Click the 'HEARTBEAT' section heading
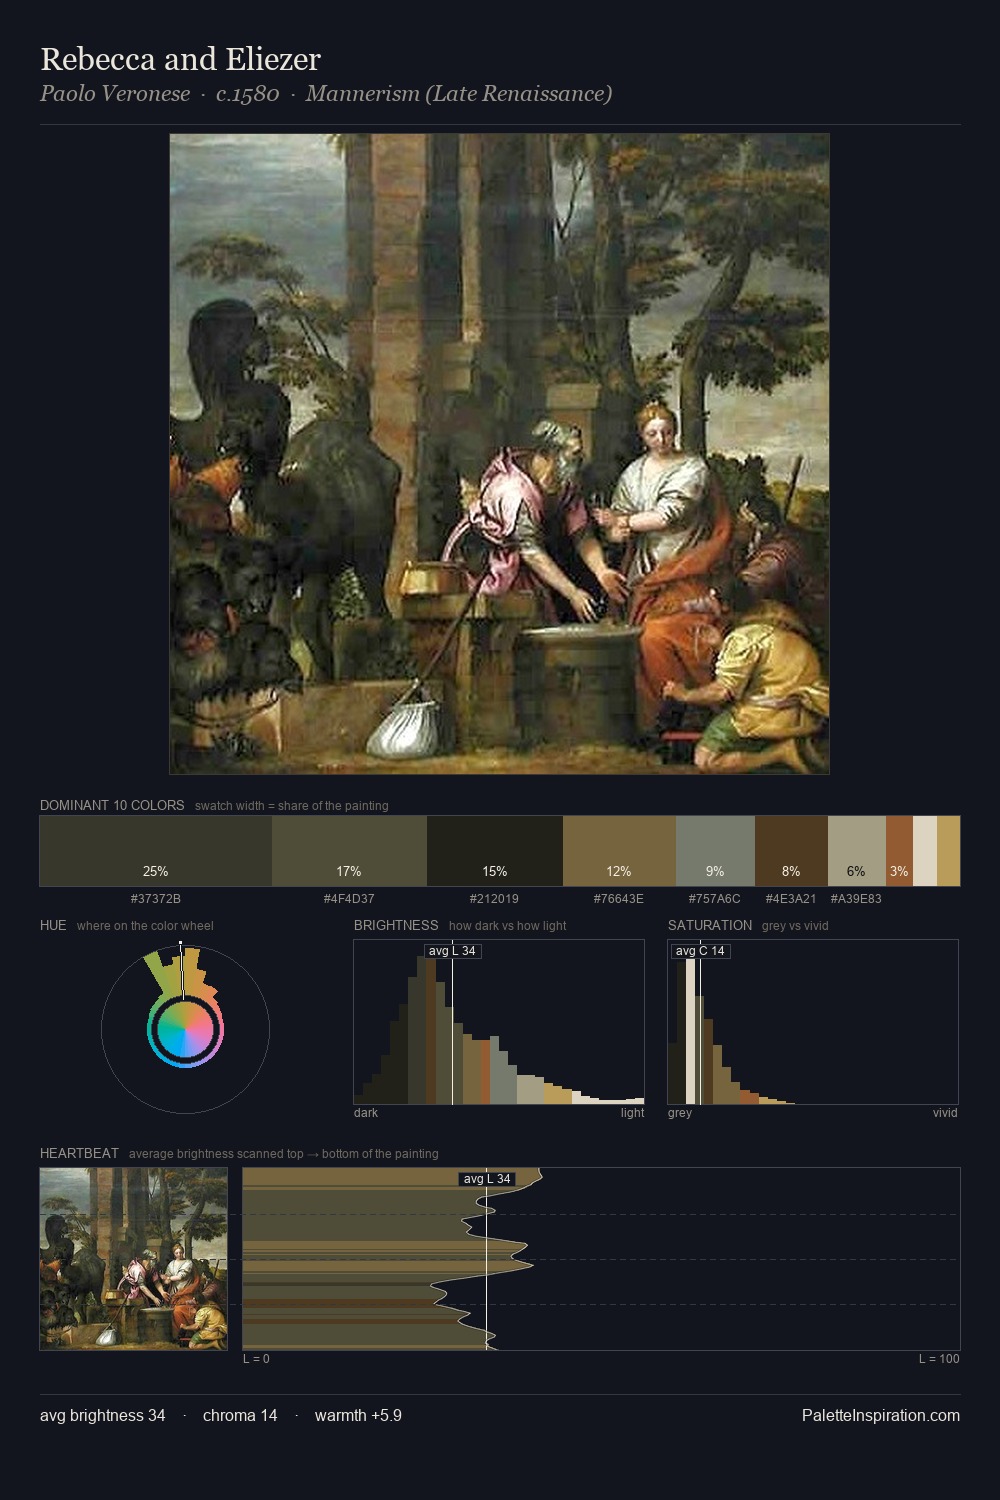Viewport: 1000px width, 1500px height. [x=79, y=1153]
